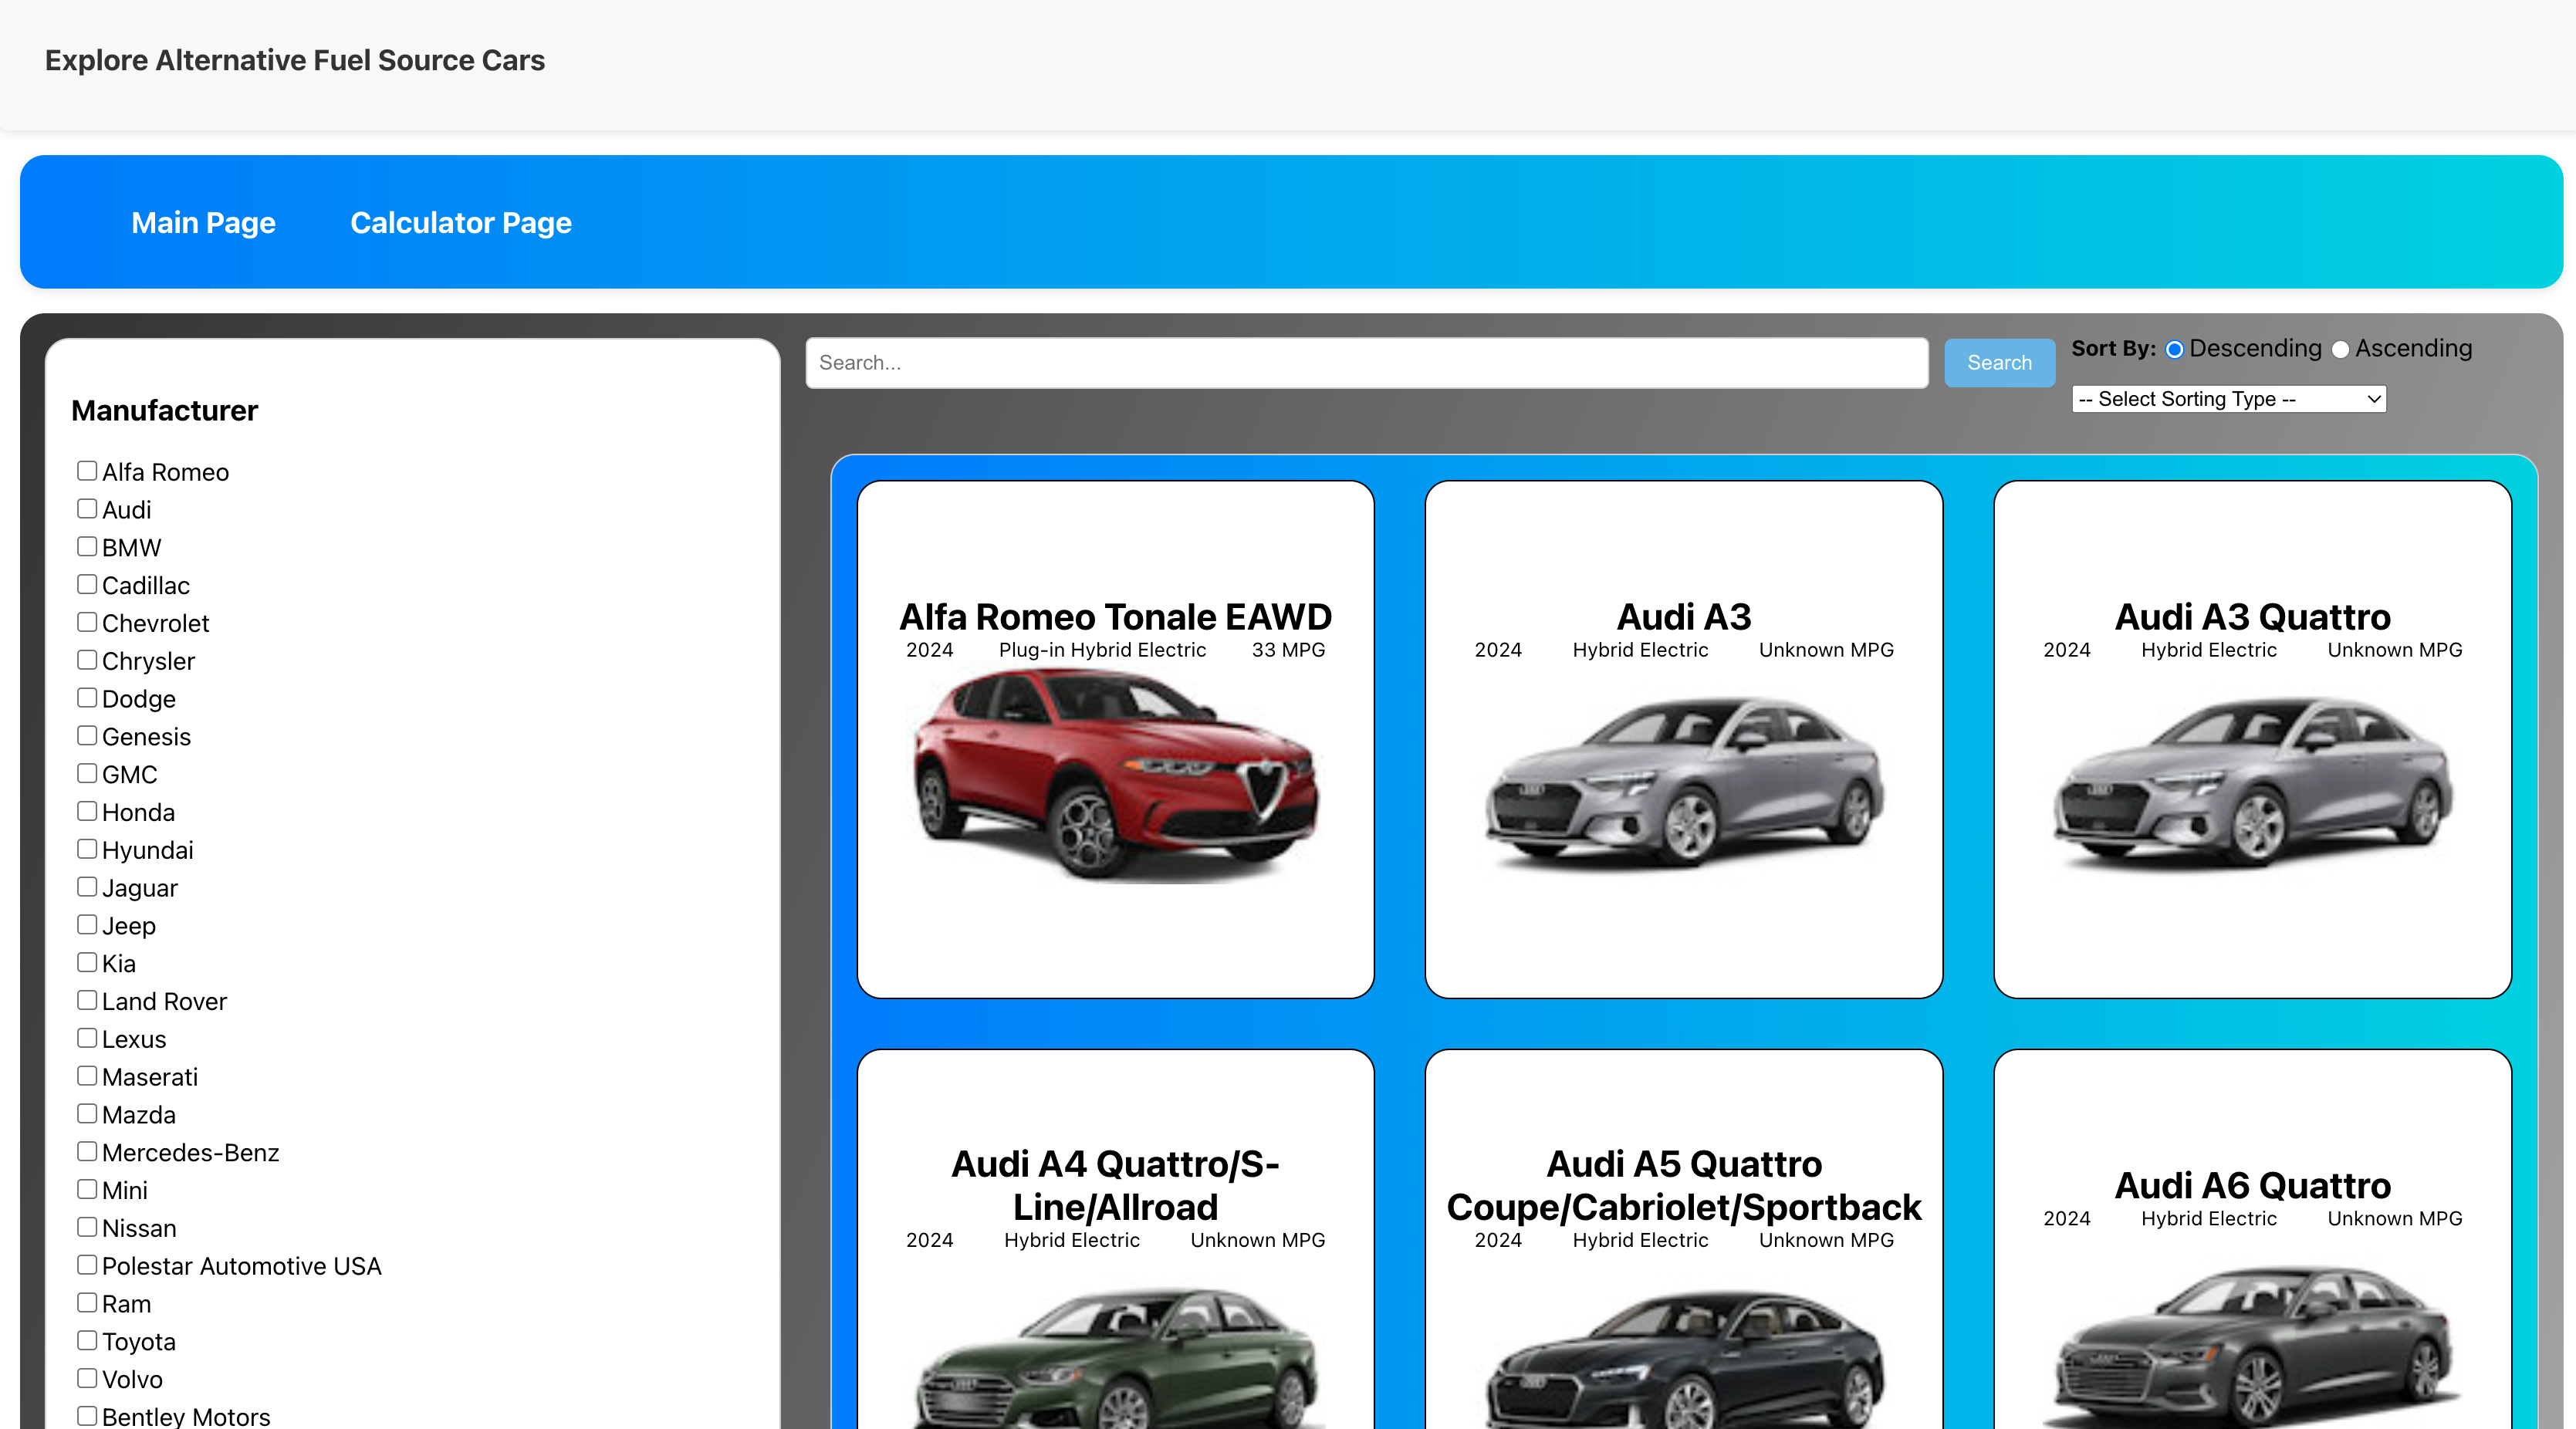The height and width of the screenshot is (1429, 2576).
Task: Enable the GMC manufacturer filter
Action: click(87, 773)
